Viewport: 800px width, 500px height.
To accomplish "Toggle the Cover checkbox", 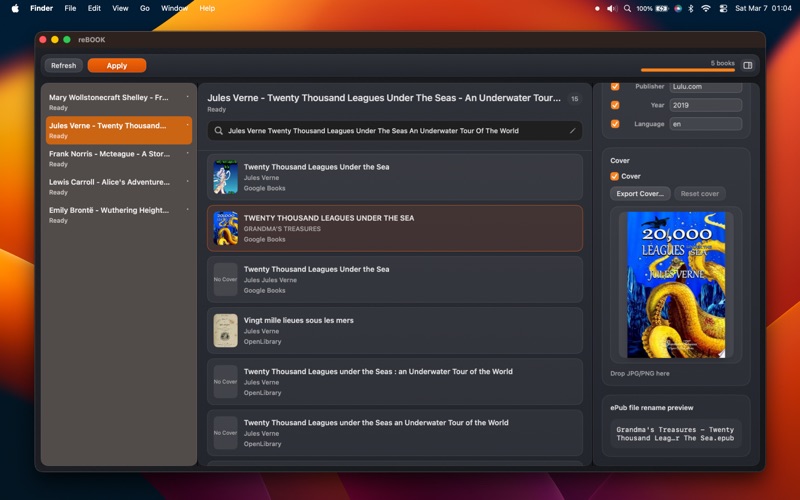I will pos(614,176).
